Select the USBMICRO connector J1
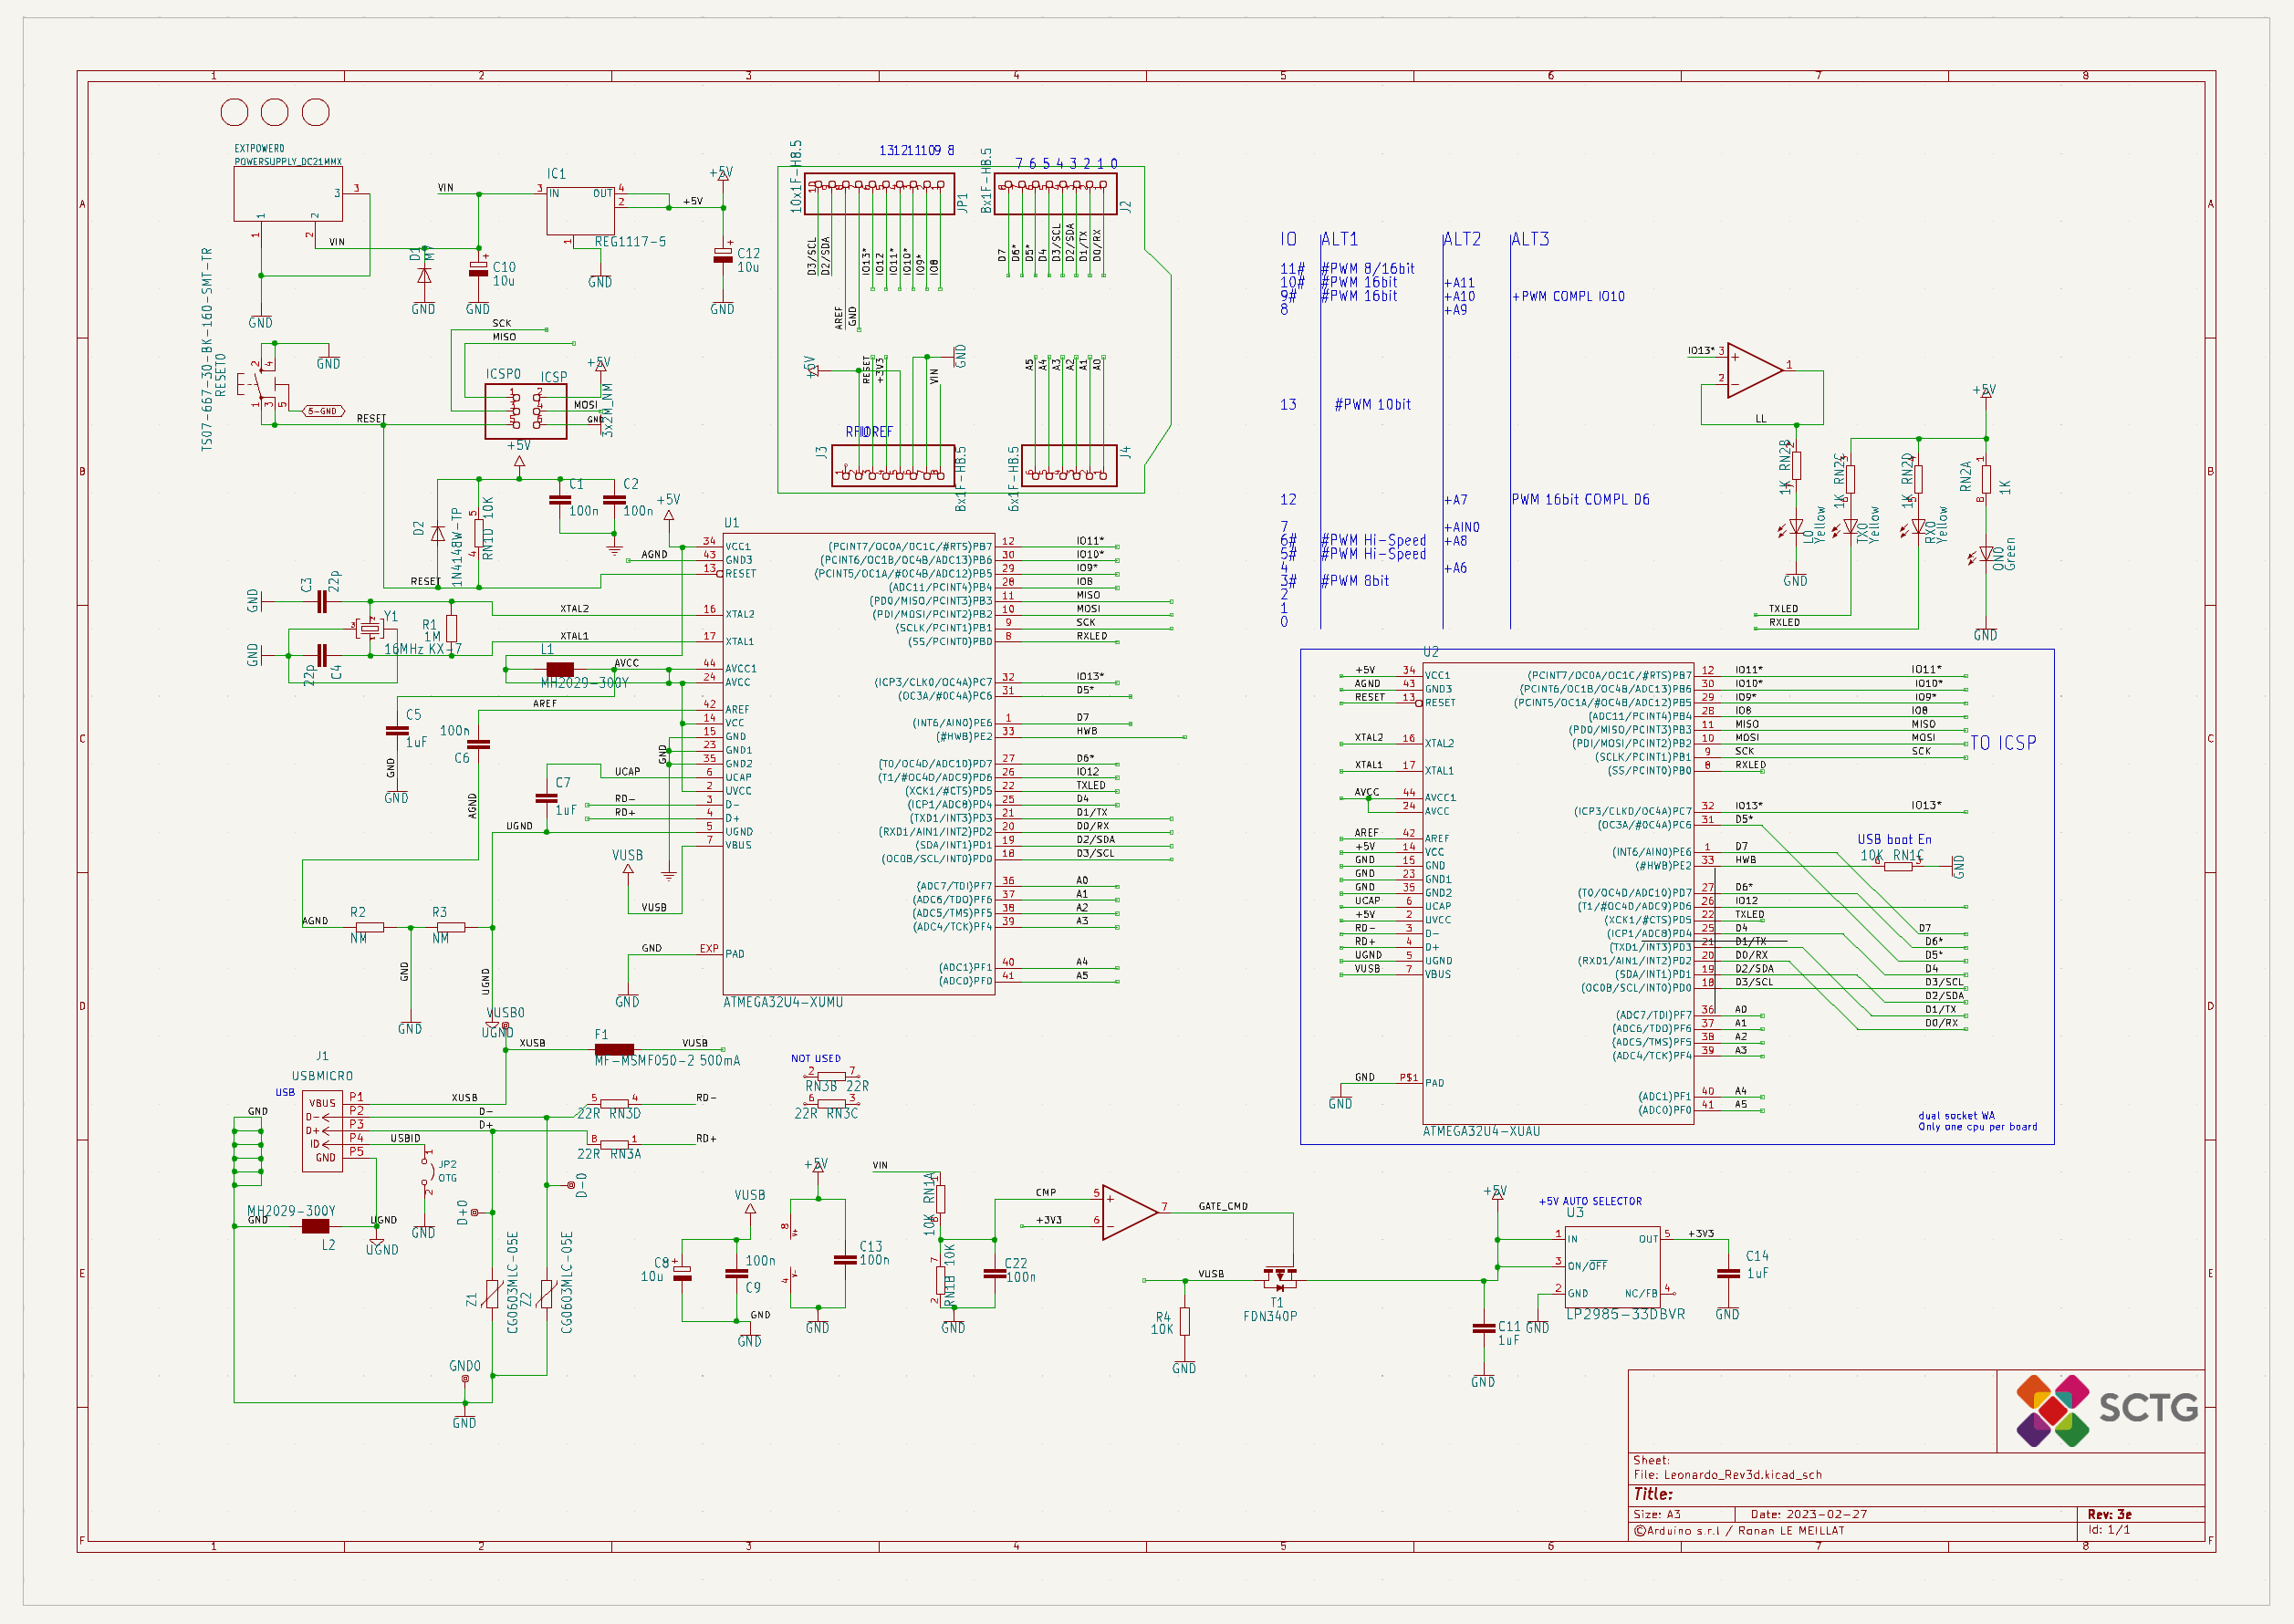2294x1624 pixels. [323, 1131]
